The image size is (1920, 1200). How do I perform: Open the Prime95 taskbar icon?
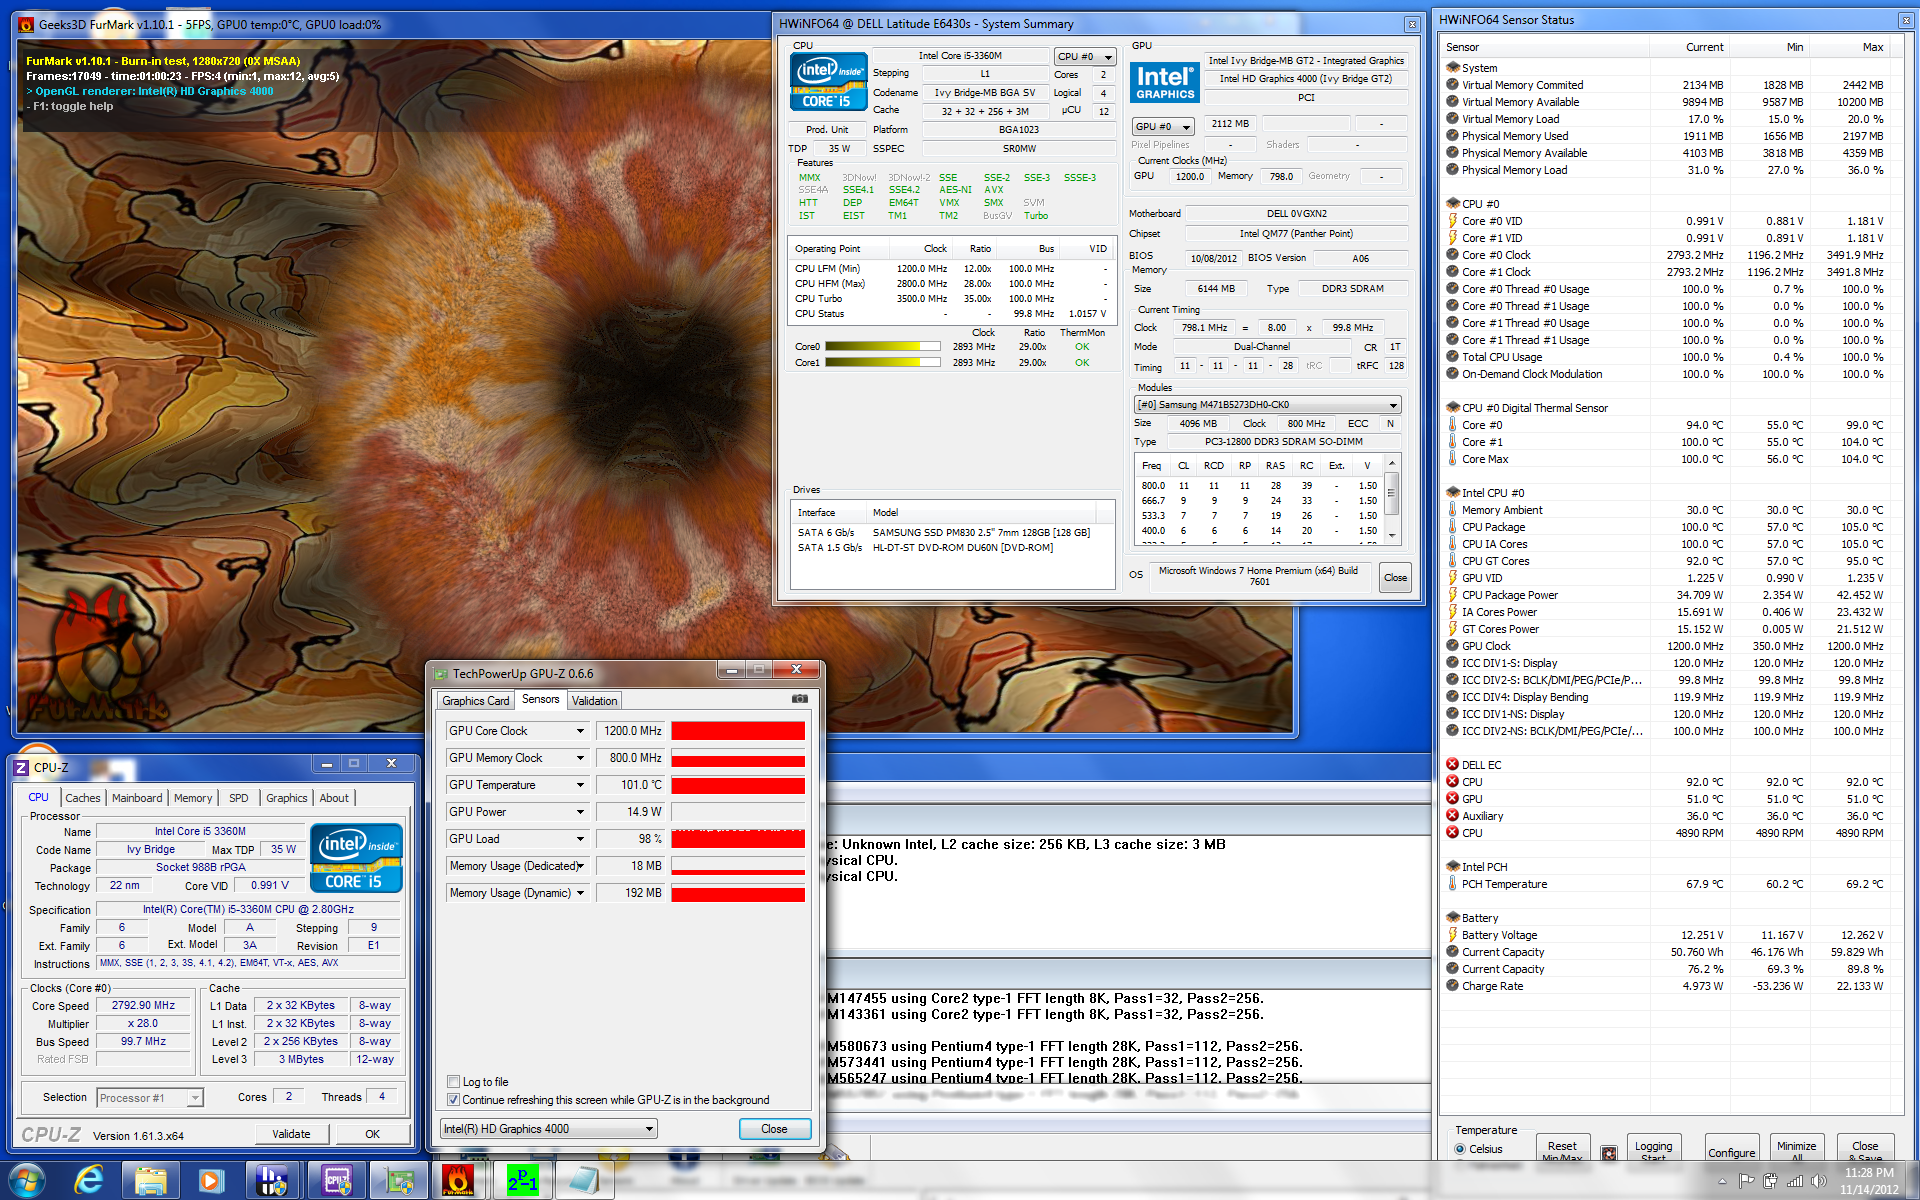[521, 1180]
